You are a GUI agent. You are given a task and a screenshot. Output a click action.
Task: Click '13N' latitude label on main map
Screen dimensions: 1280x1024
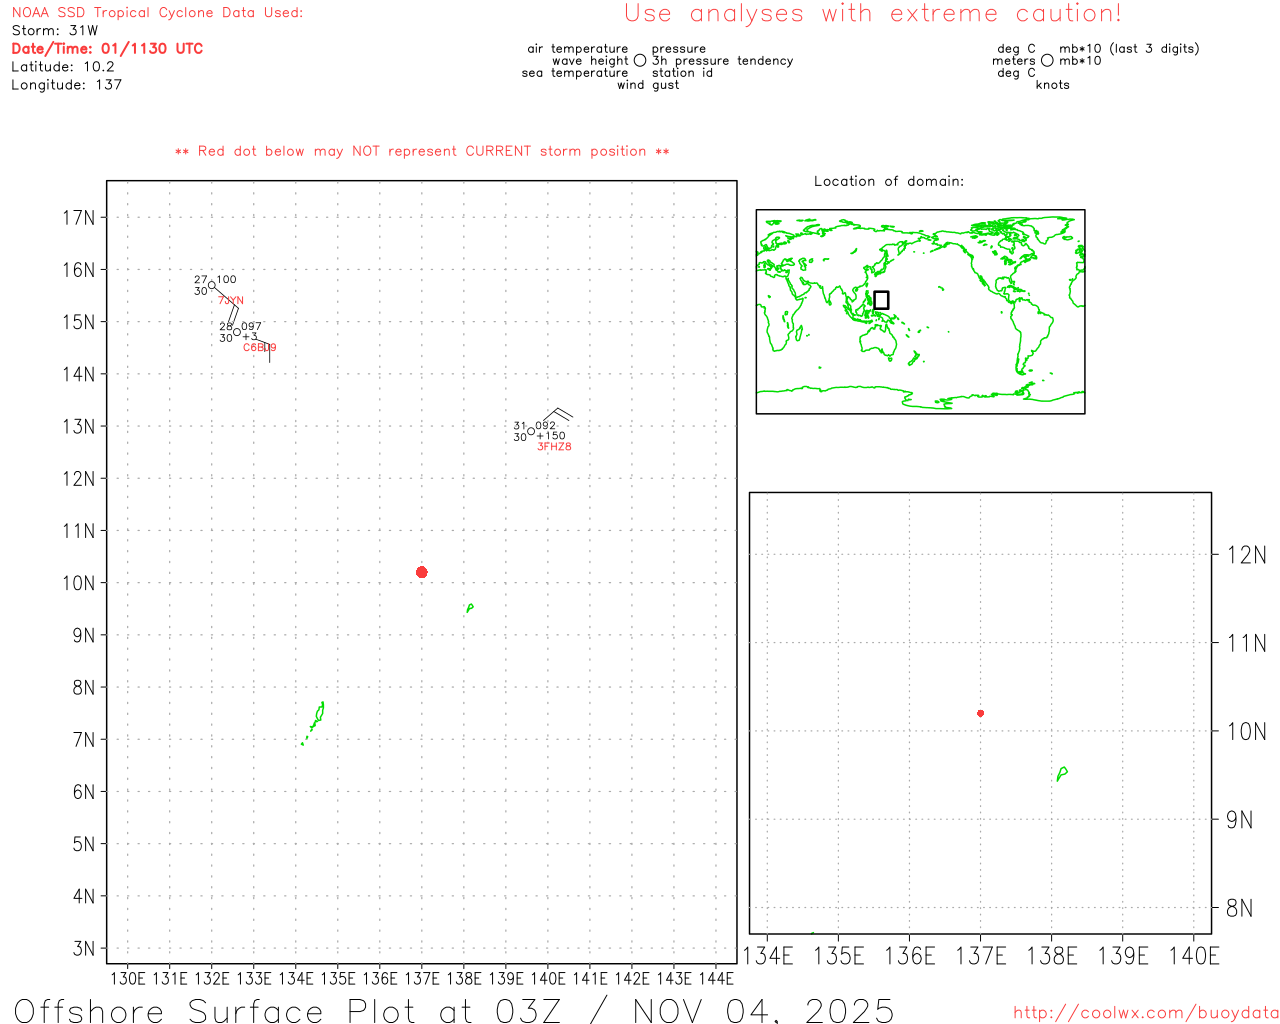pyautogui.click(x=79, y=427)
